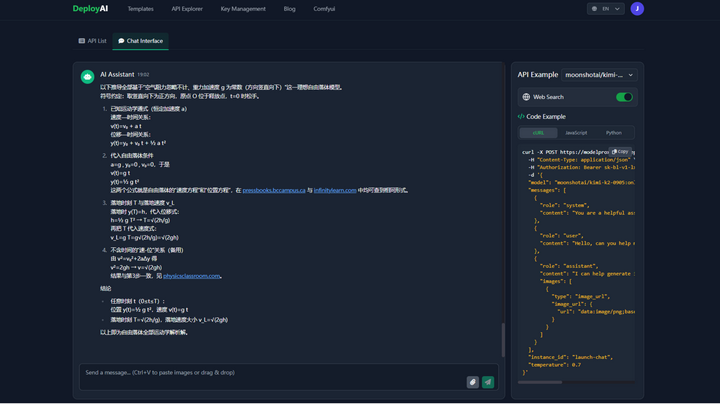Viewport: 720px width, 405px height.
Task: Open the Comfyui nav item
Action: [x=324, y=9]
